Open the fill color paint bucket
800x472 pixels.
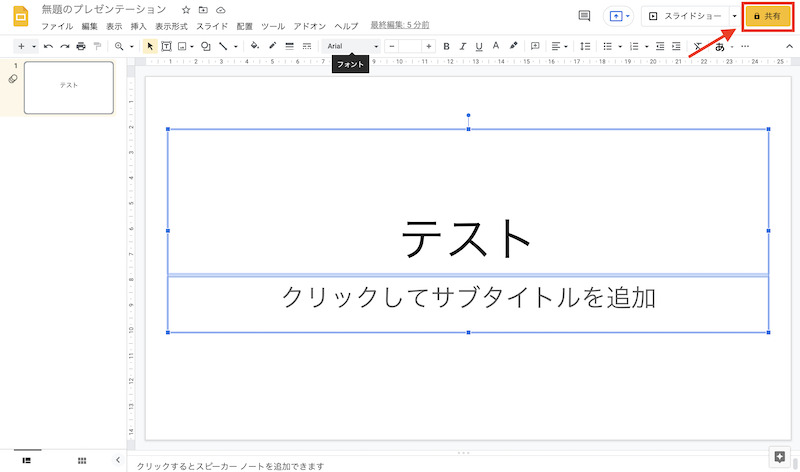click(254, 46)
